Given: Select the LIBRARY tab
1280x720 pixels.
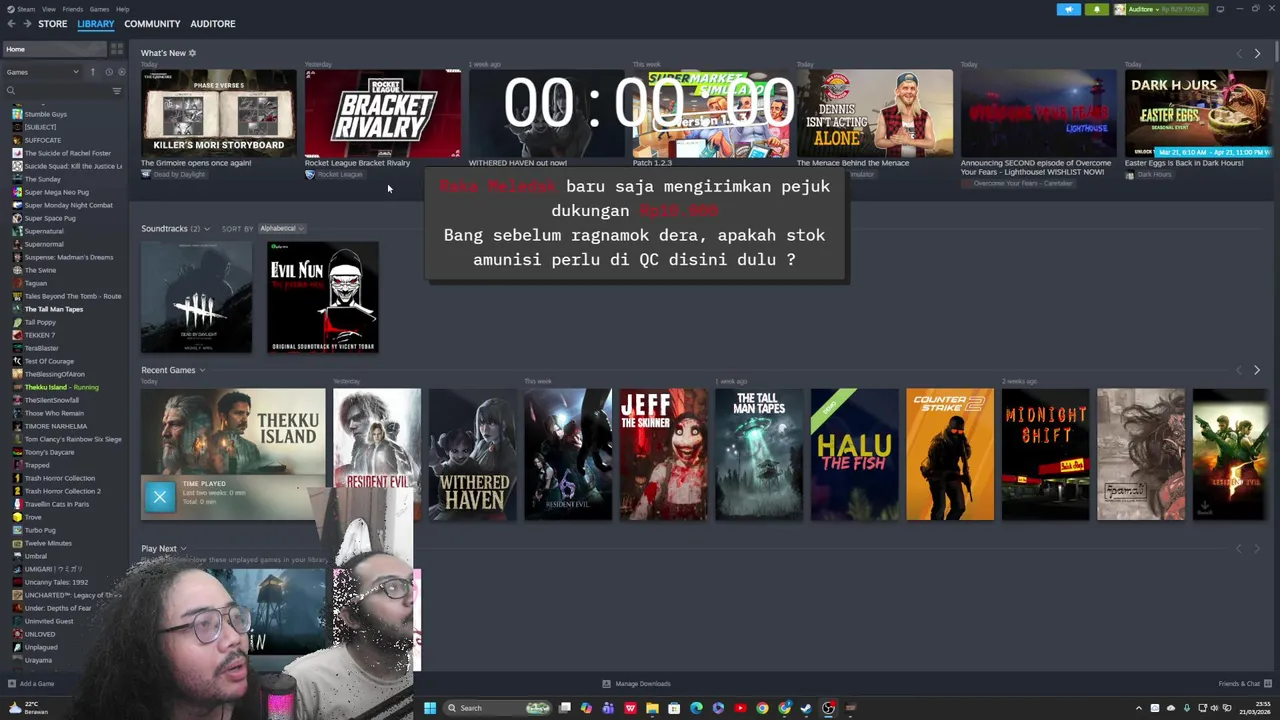Looking at the screenshot, I should click(x=96, y=24).
